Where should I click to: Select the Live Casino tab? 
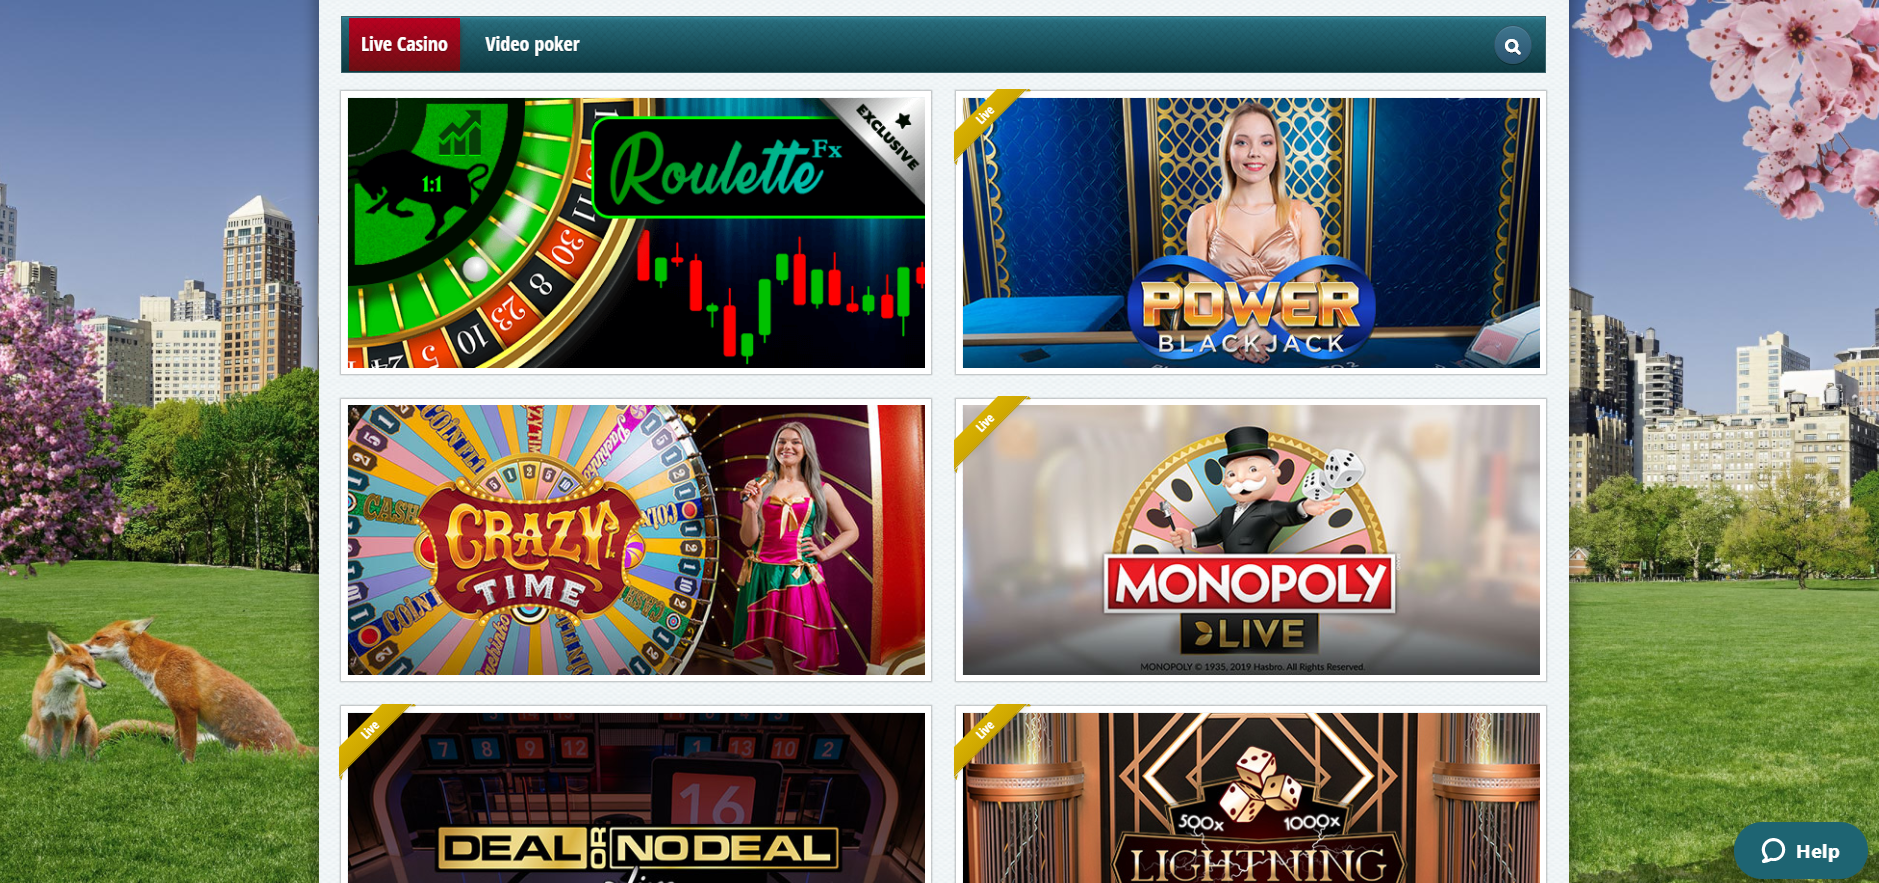coord(404,44)
